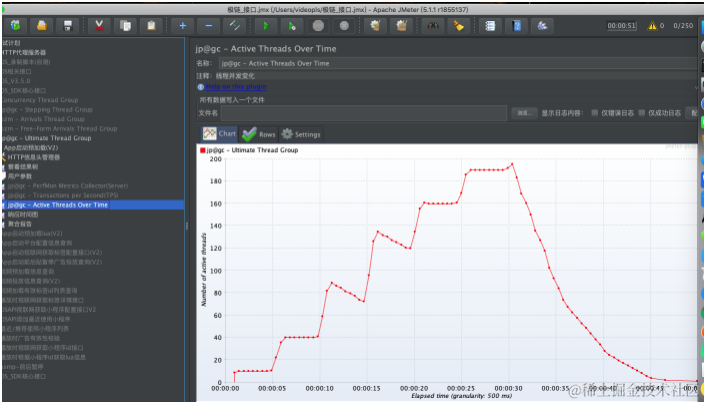Image resolution: width=705 pixels, height=404 pixels.
Task: Select the Concurrency Thread Group node
Action: (40, 100)
